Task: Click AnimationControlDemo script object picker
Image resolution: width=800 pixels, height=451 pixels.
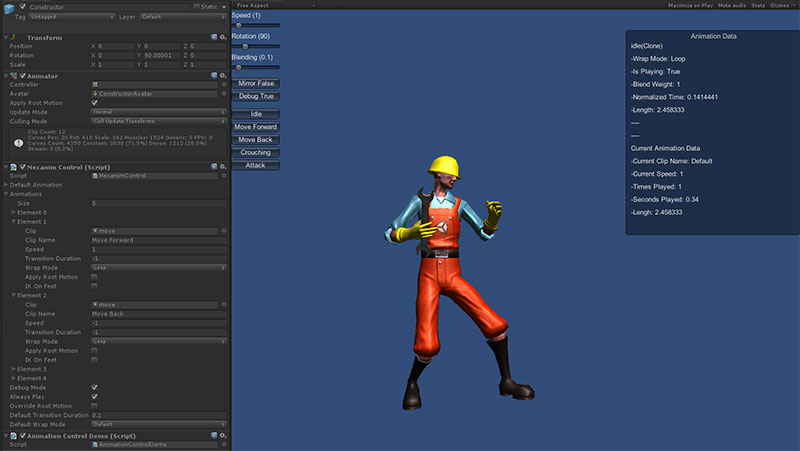Action: coord(223,444)
